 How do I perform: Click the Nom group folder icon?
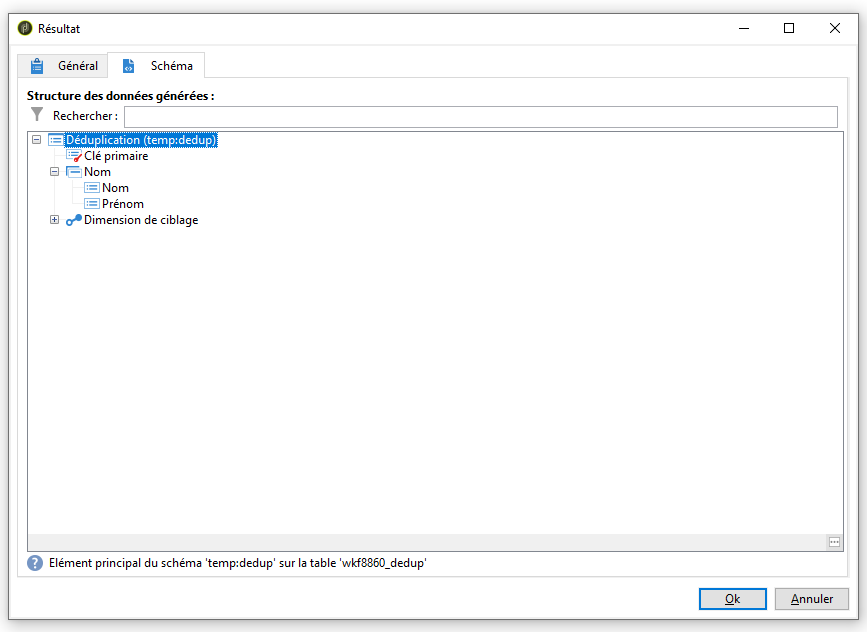click(74, 172)
